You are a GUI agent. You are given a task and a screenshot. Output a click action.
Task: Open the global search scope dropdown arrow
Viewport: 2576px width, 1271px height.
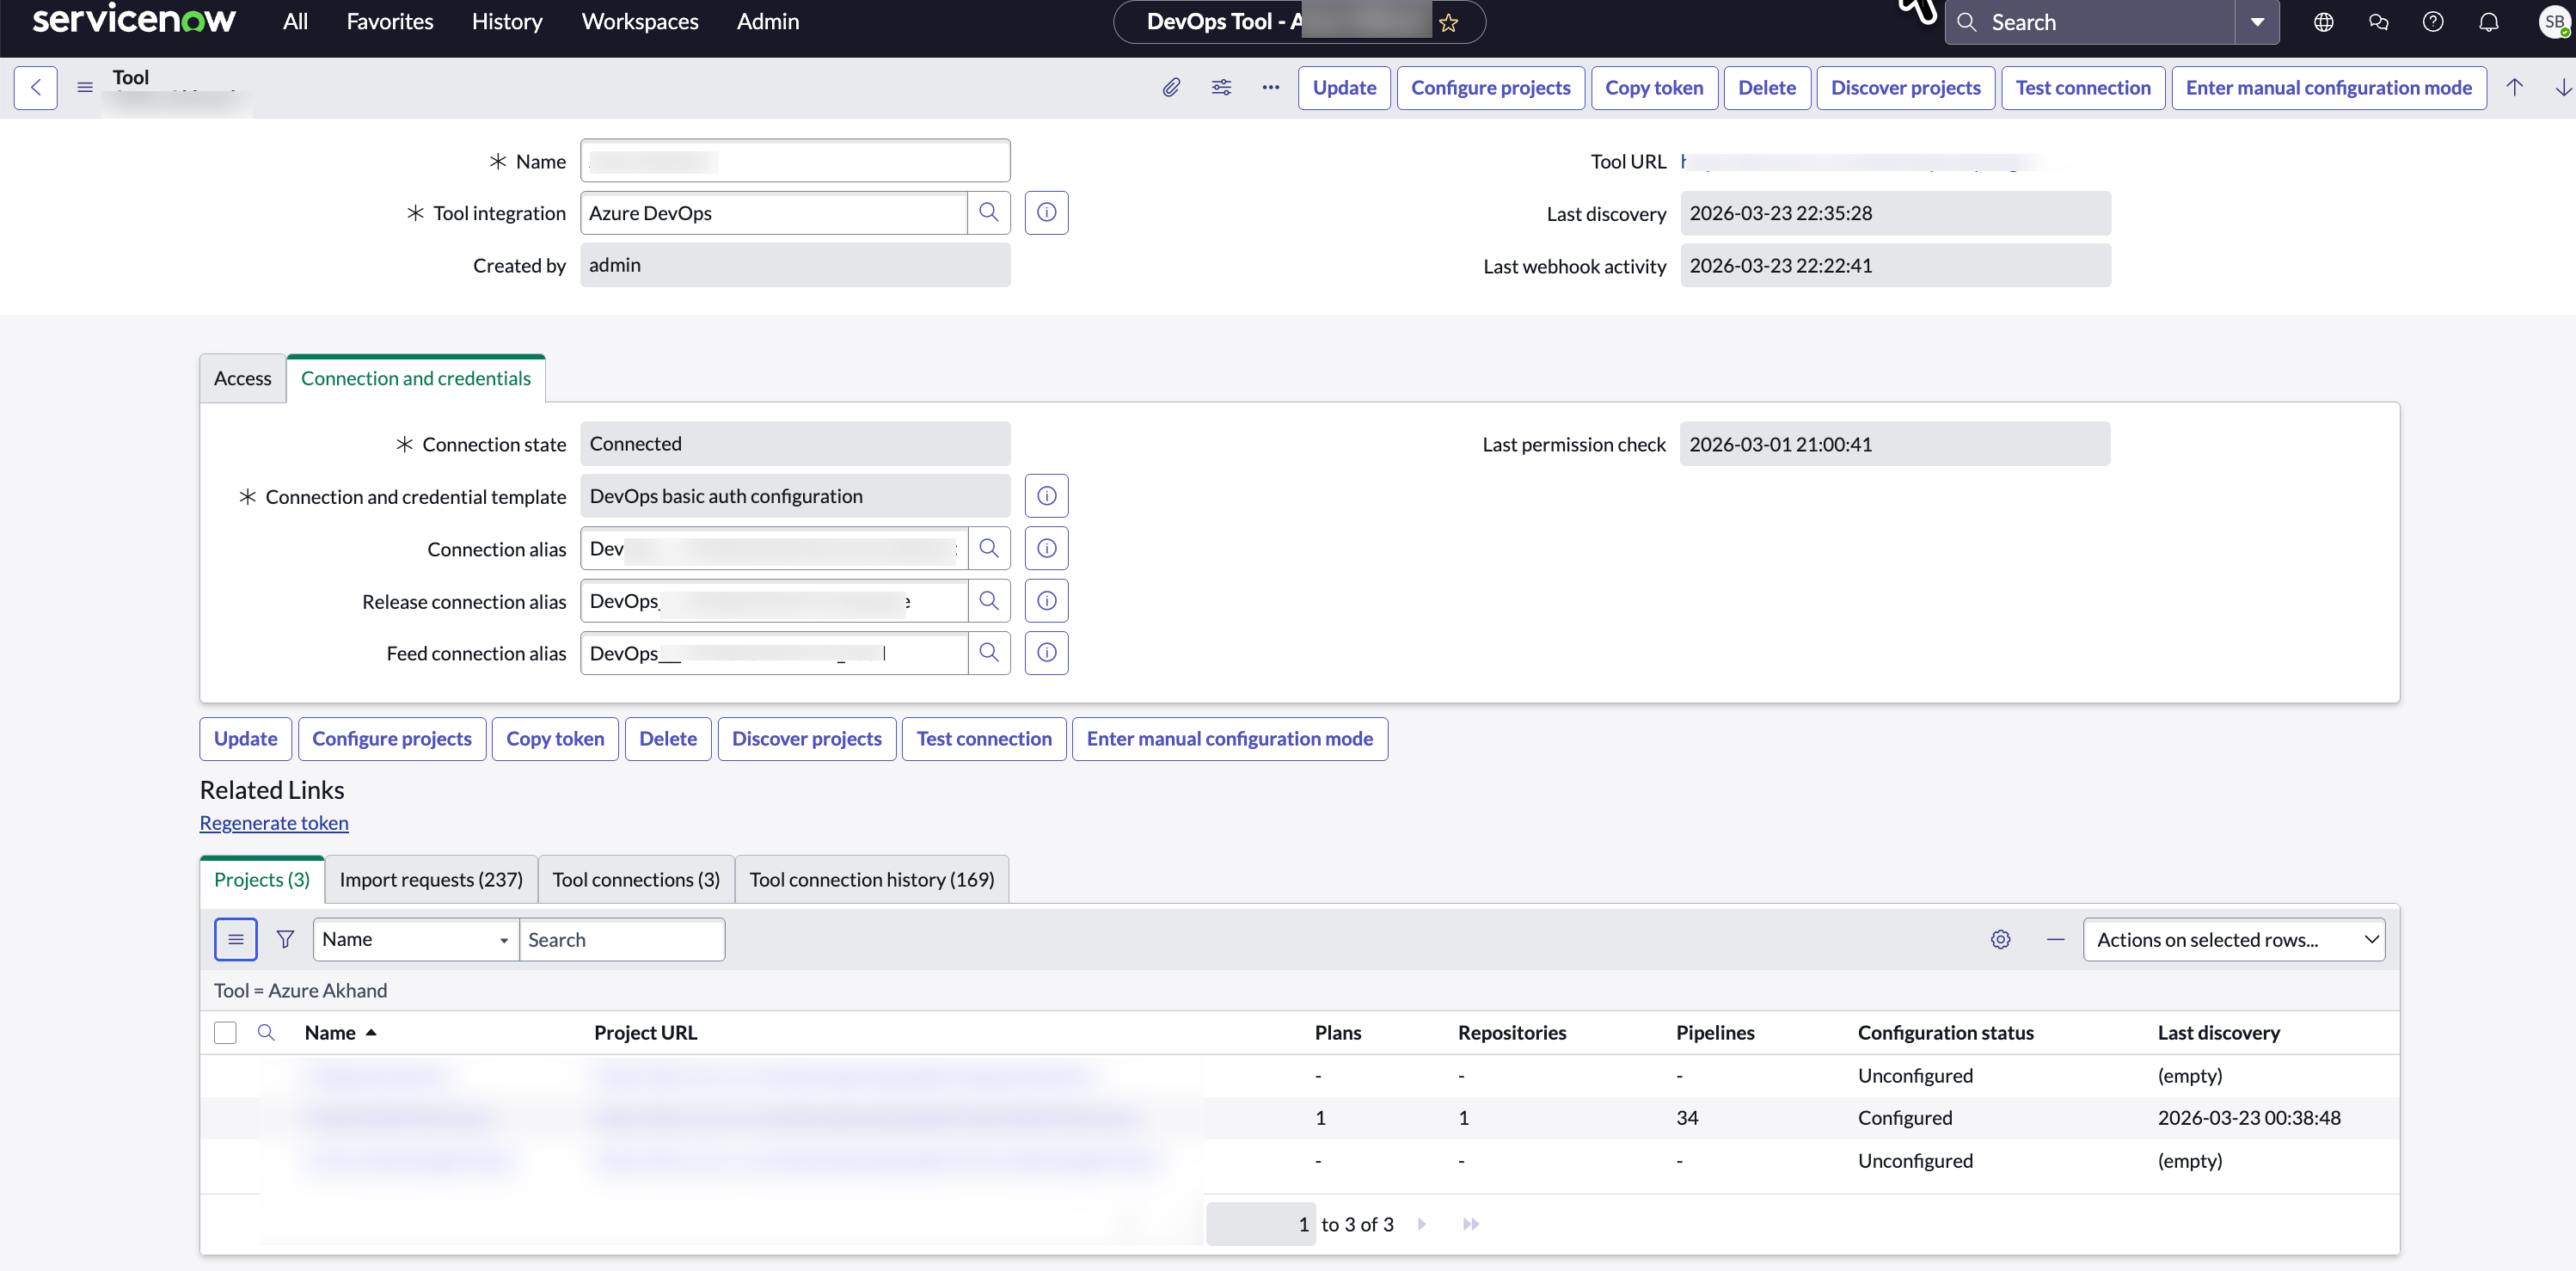click(x=2257, y=22)
